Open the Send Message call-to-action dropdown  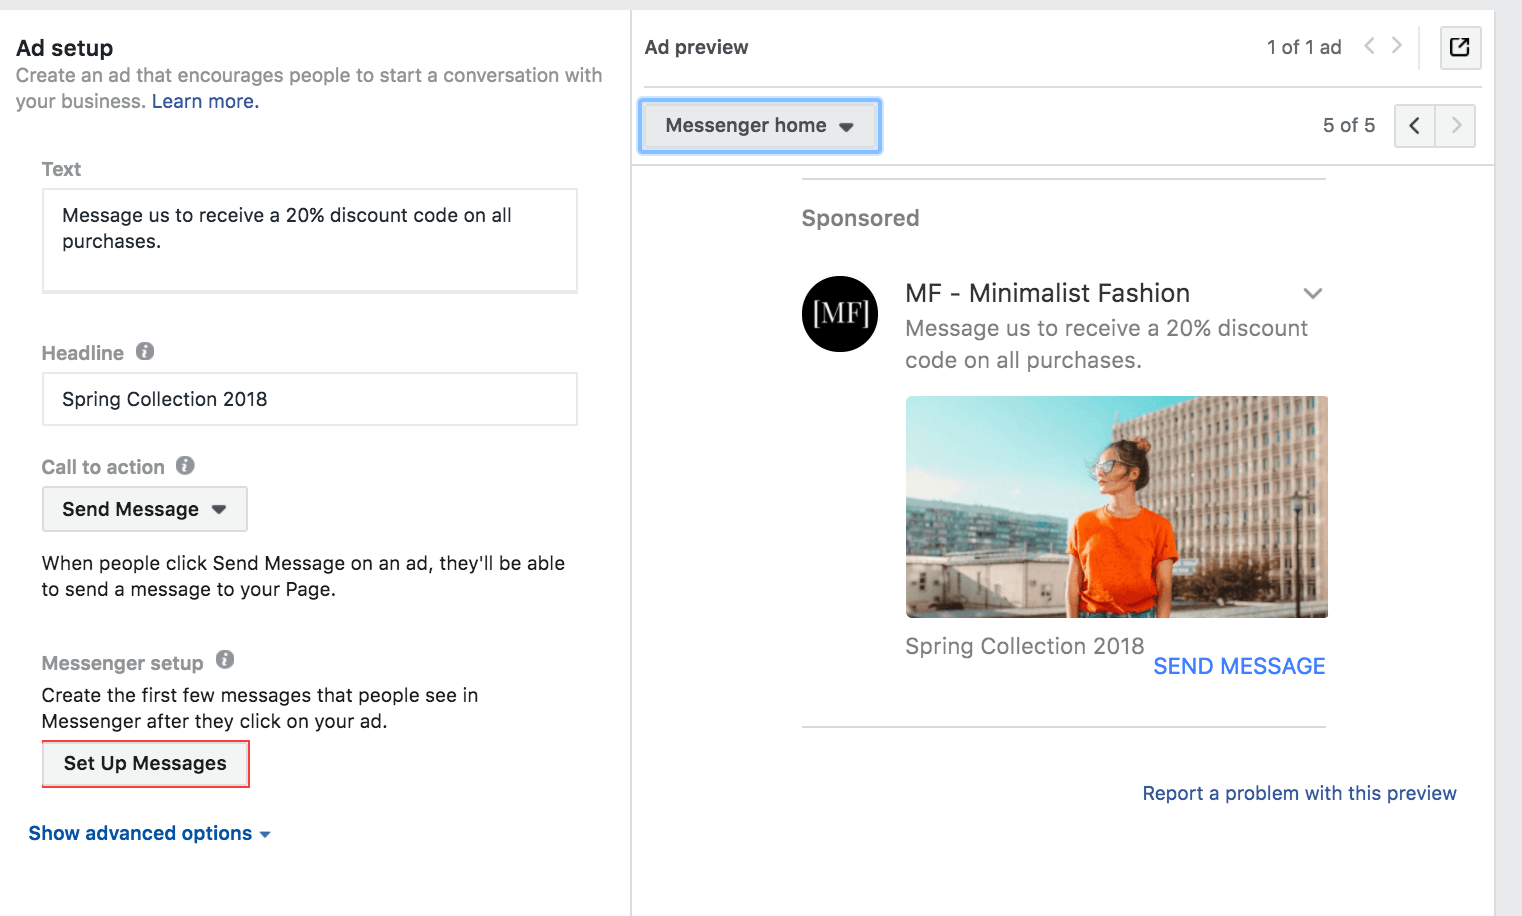(144, 510)
